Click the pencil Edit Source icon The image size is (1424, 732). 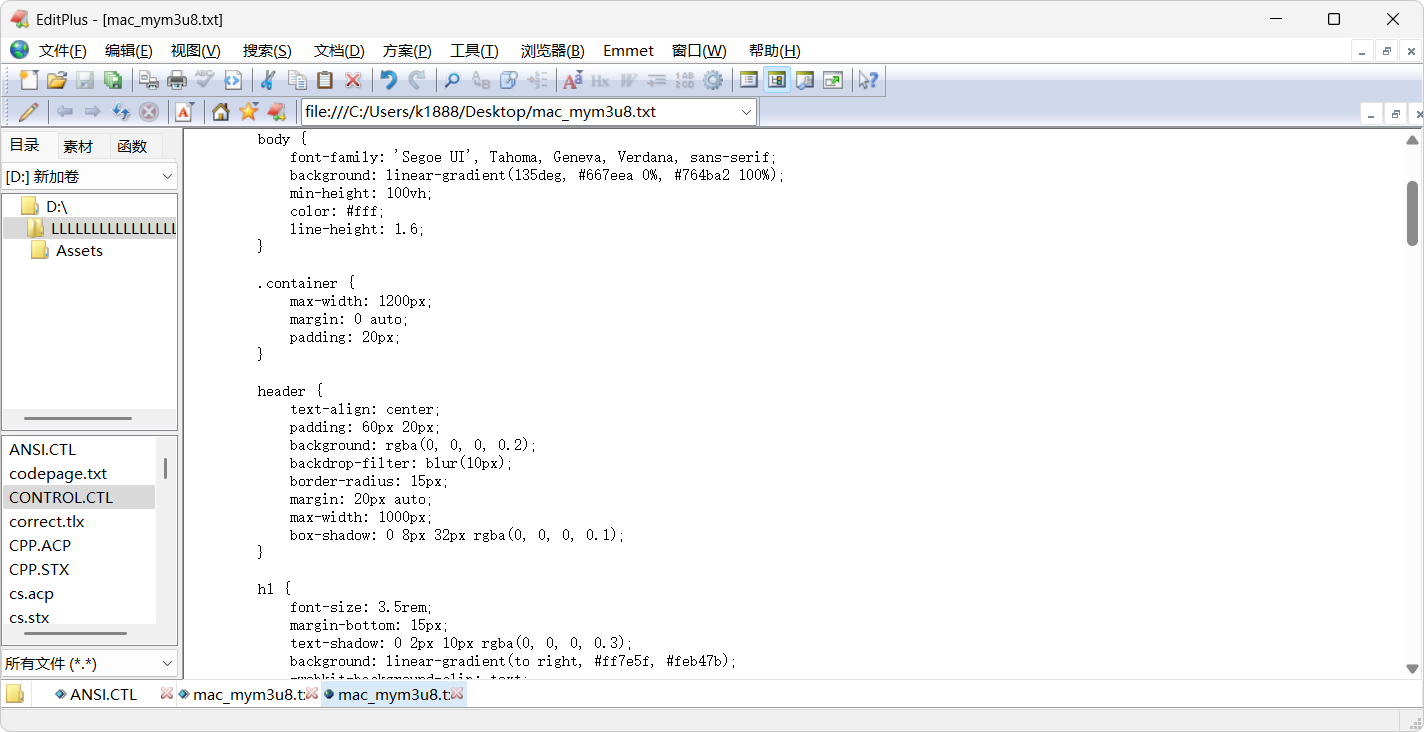pos(29,112)
